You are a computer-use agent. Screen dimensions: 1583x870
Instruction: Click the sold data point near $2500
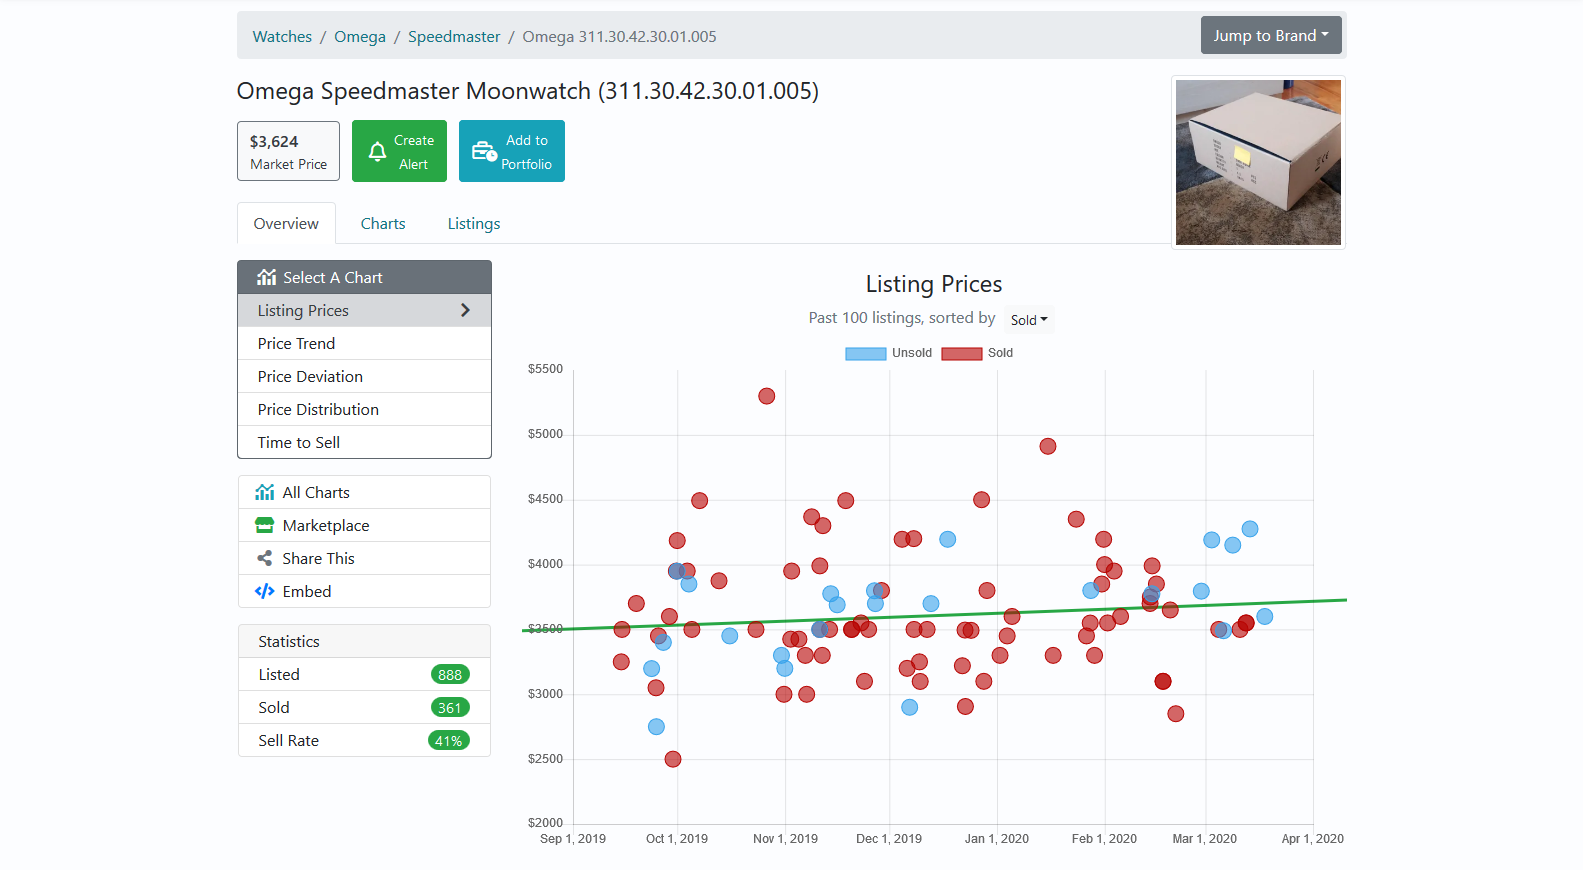673,759
